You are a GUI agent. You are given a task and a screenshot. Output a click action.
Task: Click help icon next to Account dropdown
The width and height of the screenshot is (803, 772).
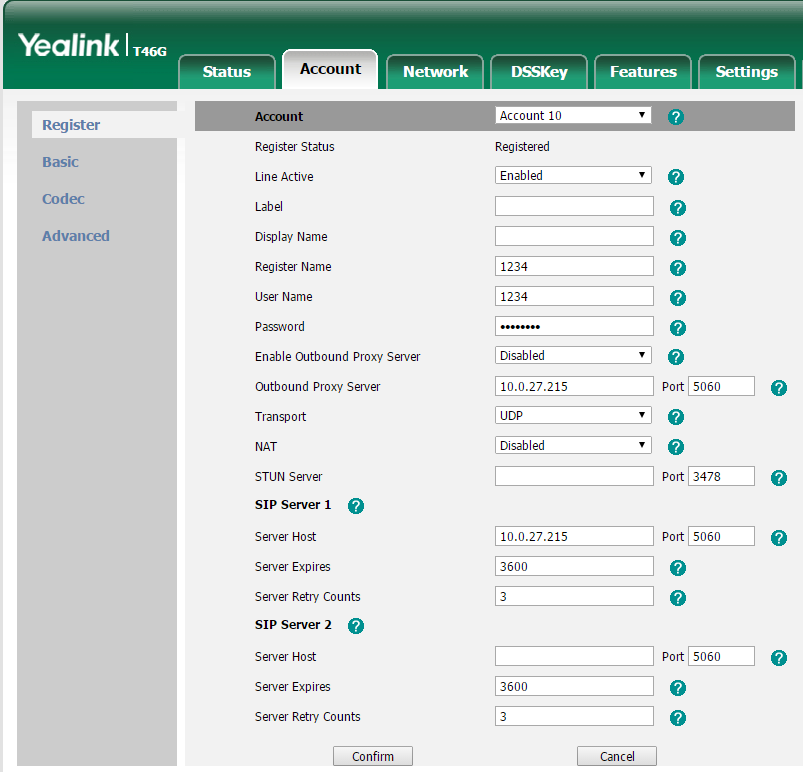coord(675,117)
